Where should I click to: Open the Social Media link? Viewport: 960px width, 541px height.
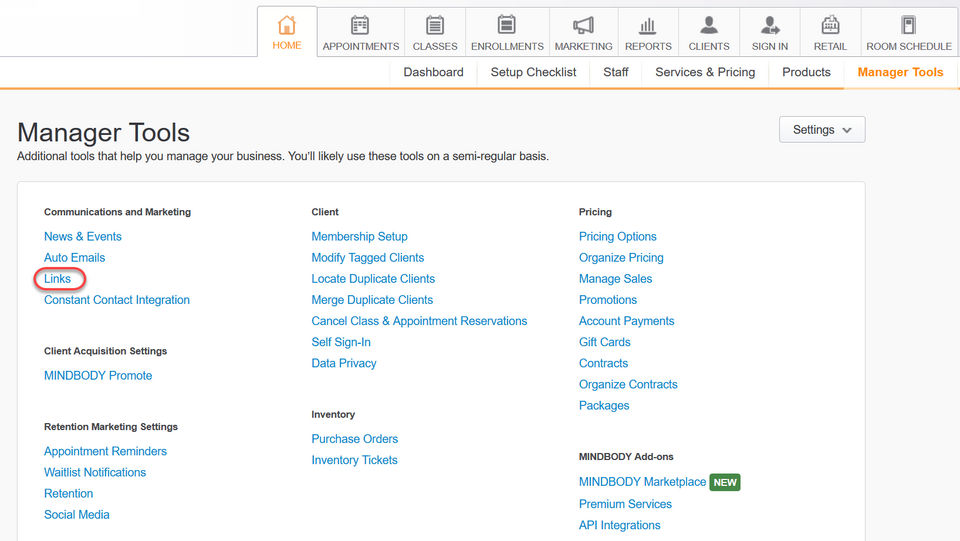tap(77, 515)
